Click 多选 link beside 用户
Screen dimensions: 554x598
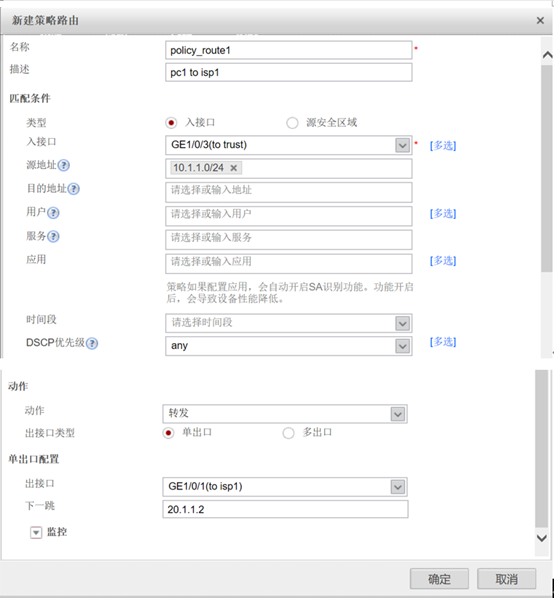(x=443, y=214)
